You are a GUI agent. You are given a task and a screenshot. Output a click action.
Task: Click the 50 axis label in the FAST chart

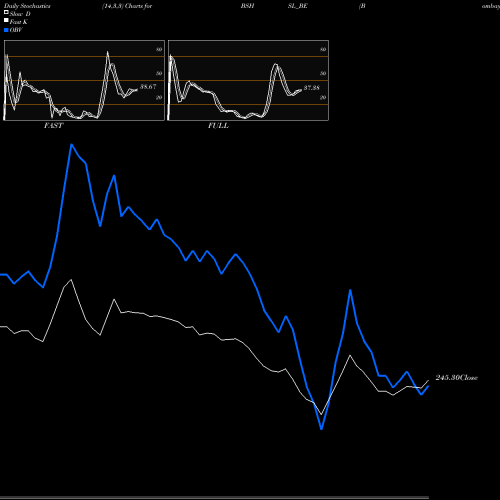click(159, 73)
